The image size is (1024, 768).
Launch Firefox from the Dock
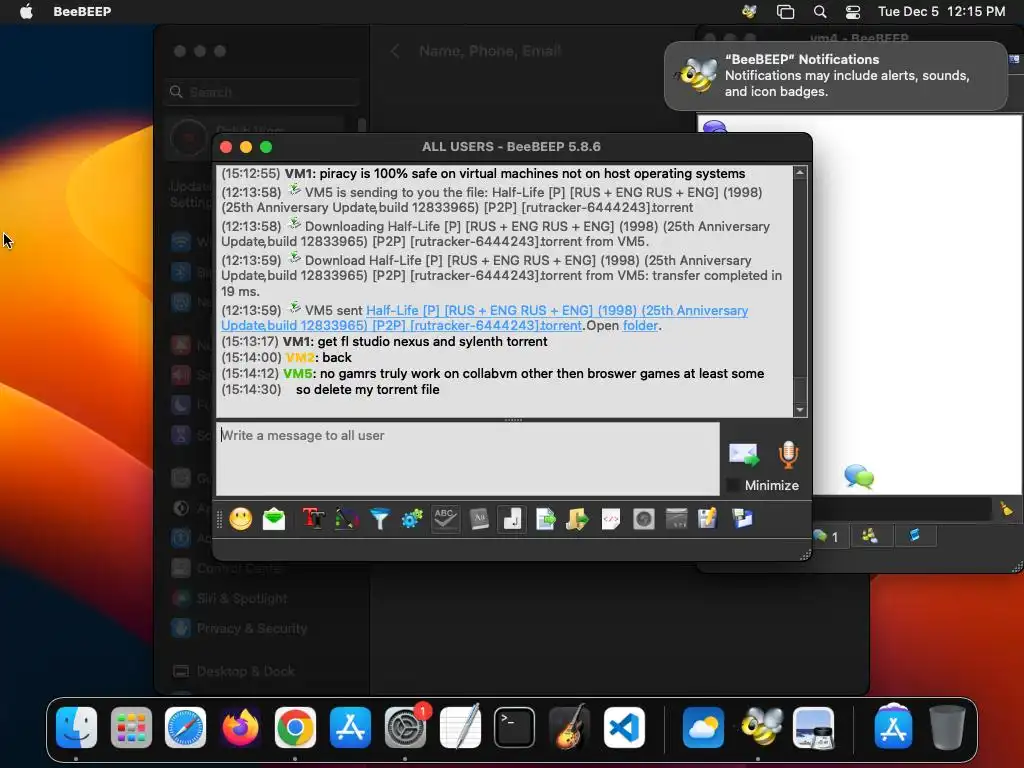(240, 728)
